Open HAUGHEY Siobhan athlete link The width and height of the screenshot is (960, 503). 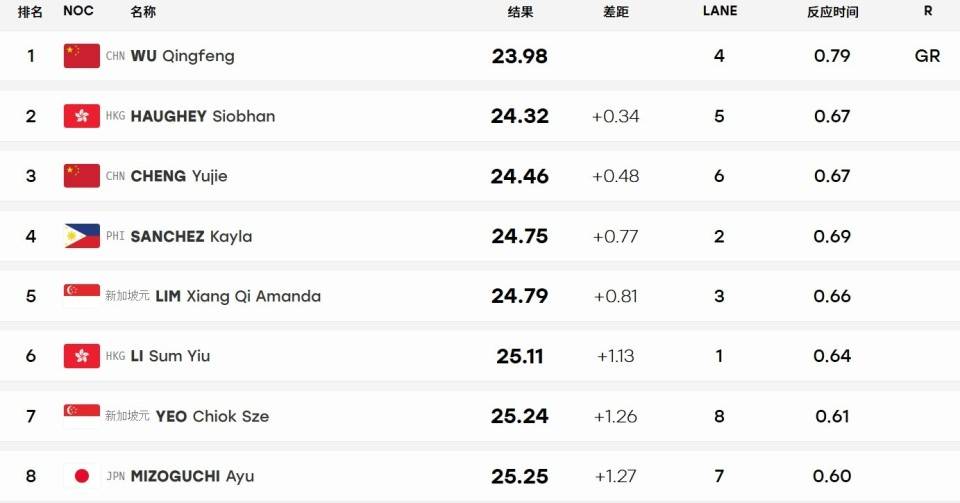(203, 116)
